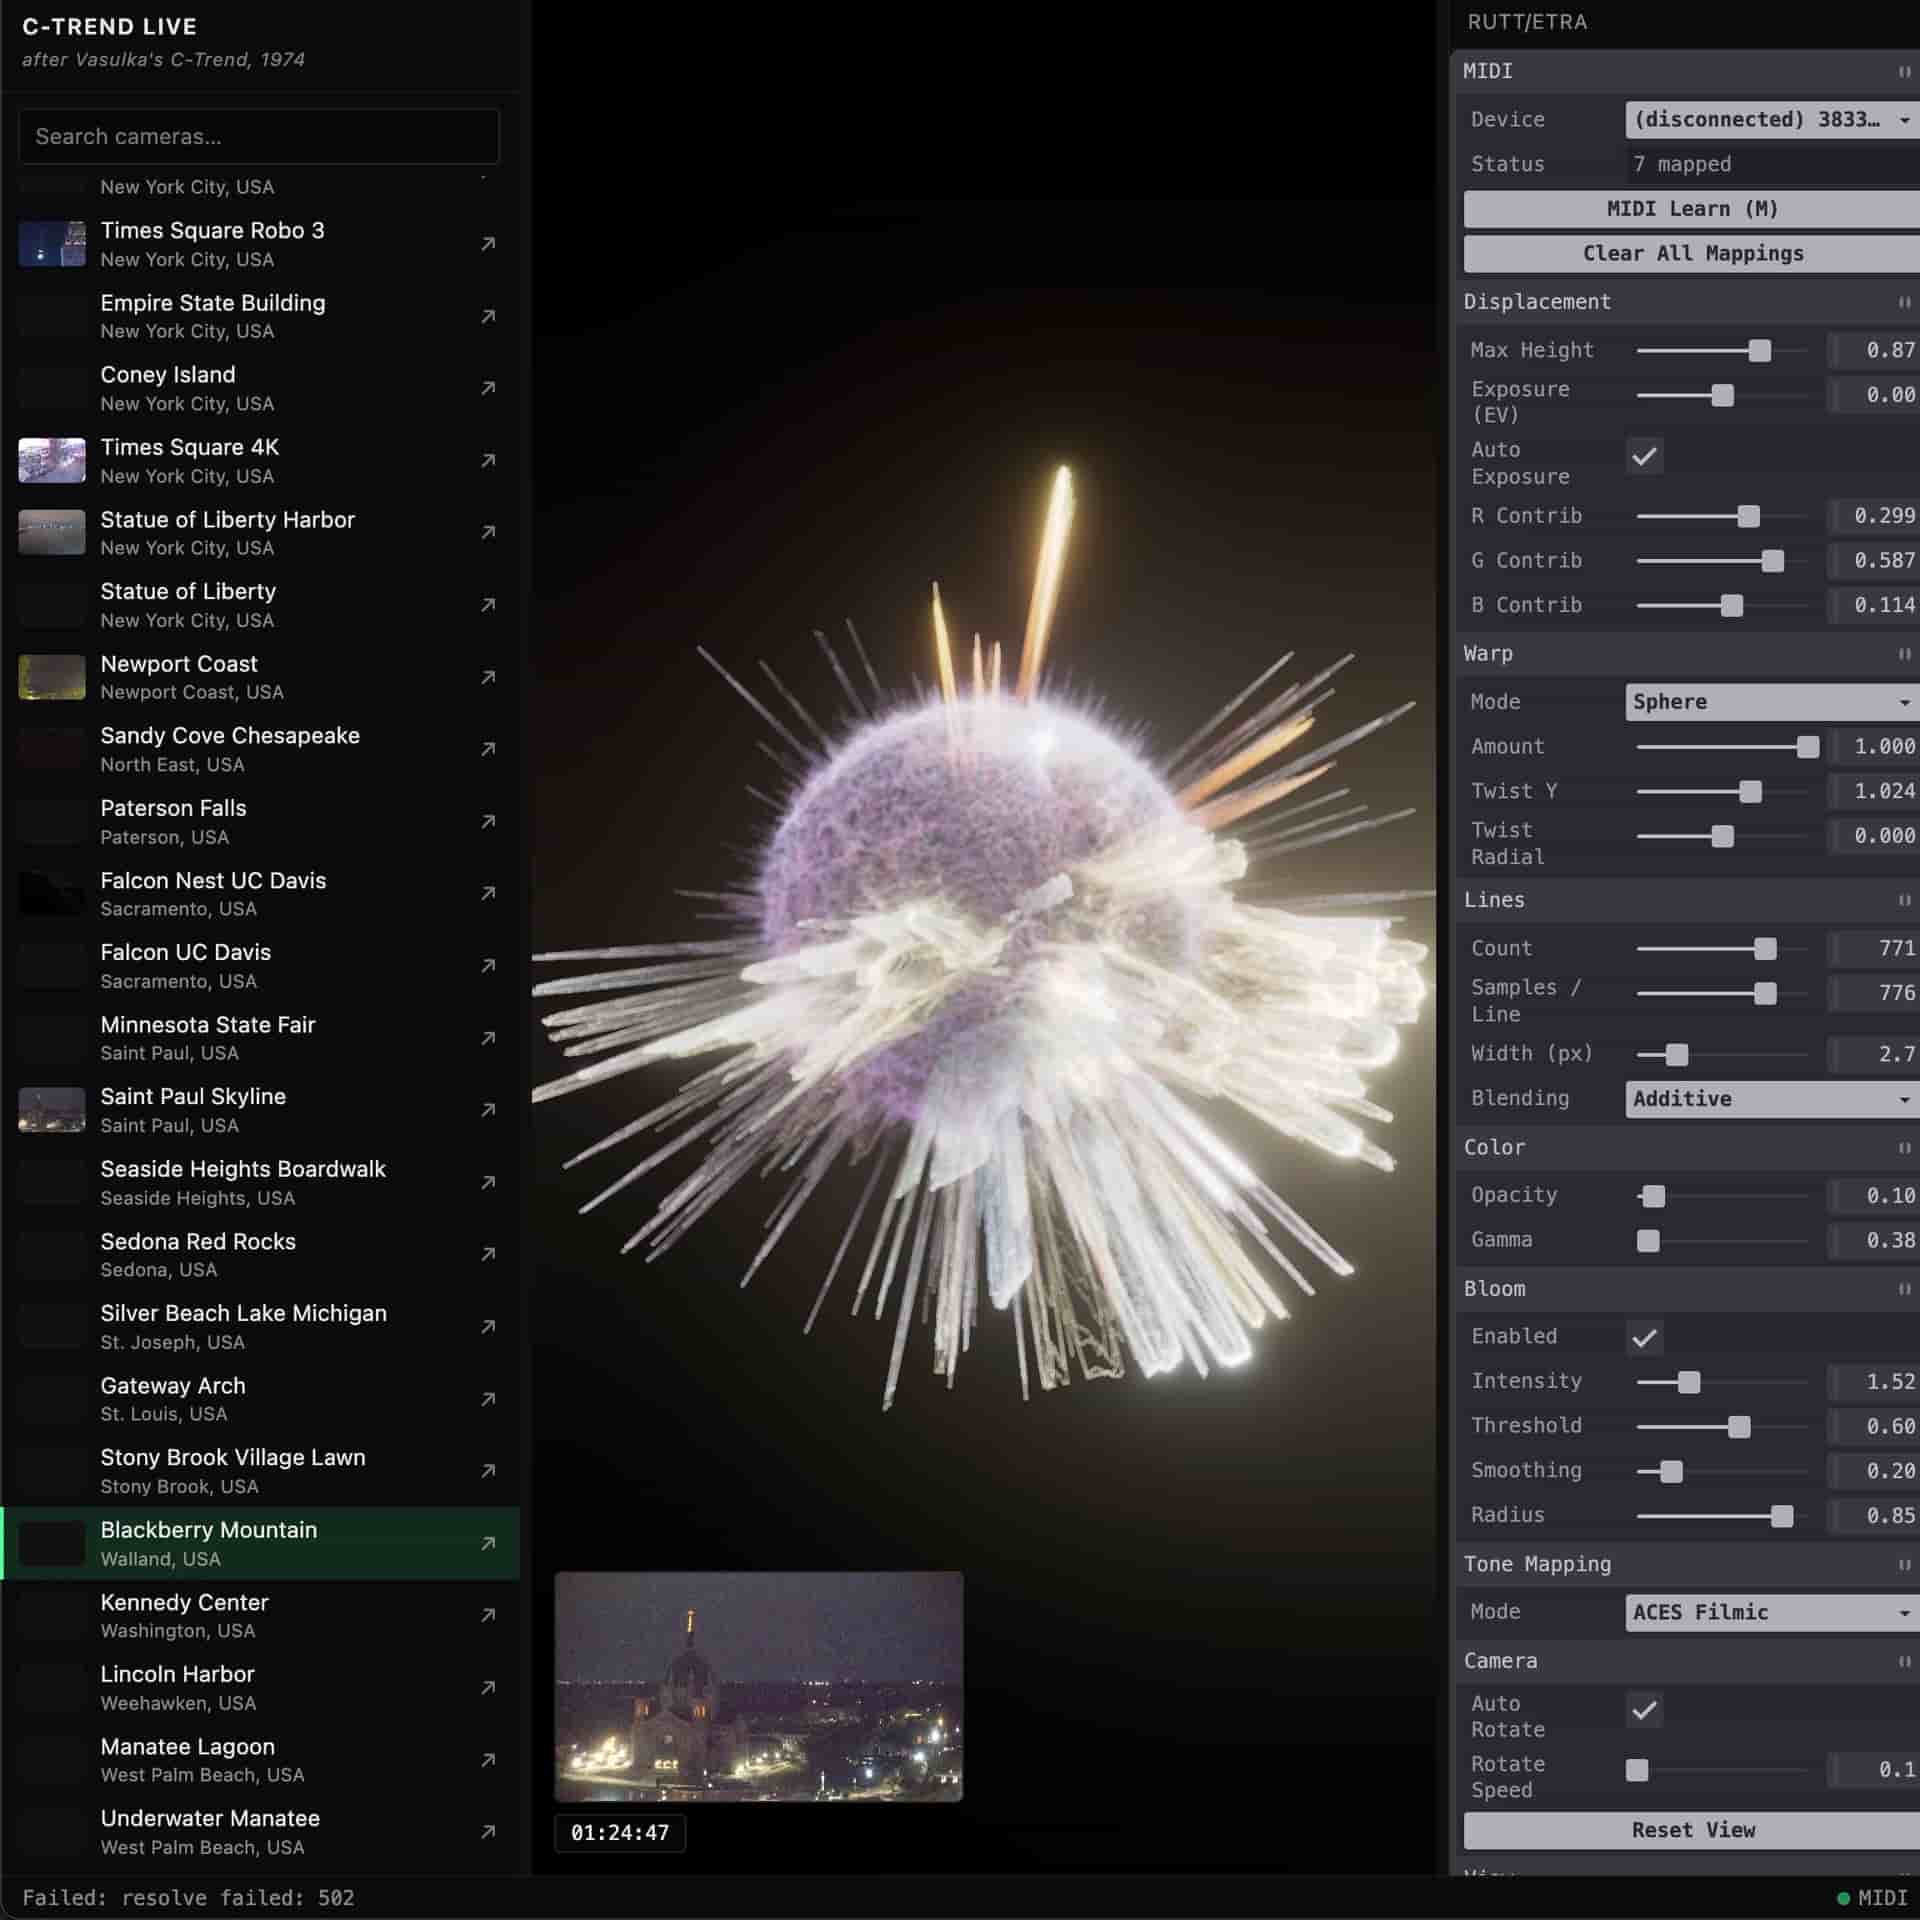Open Times Square 4K stream in new tab

[487, 461]
